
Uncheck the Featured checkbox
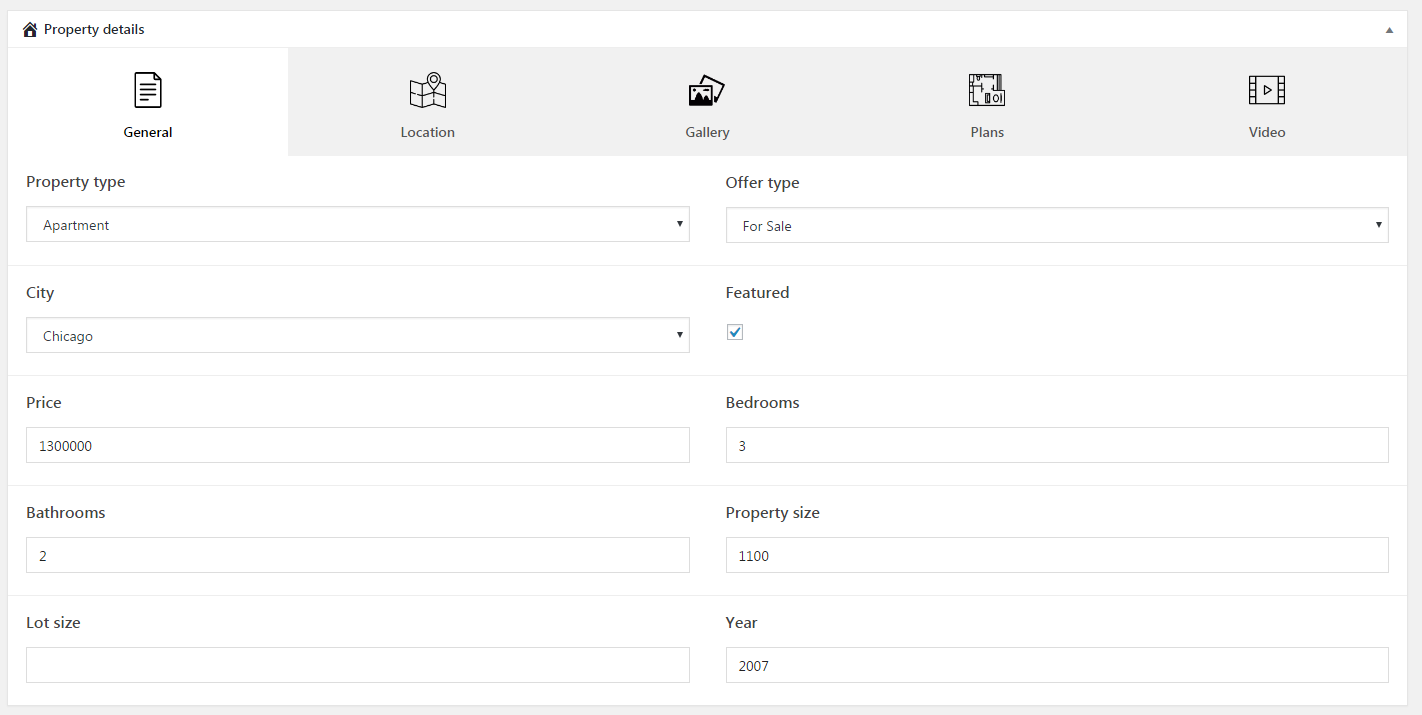point(735,332)
